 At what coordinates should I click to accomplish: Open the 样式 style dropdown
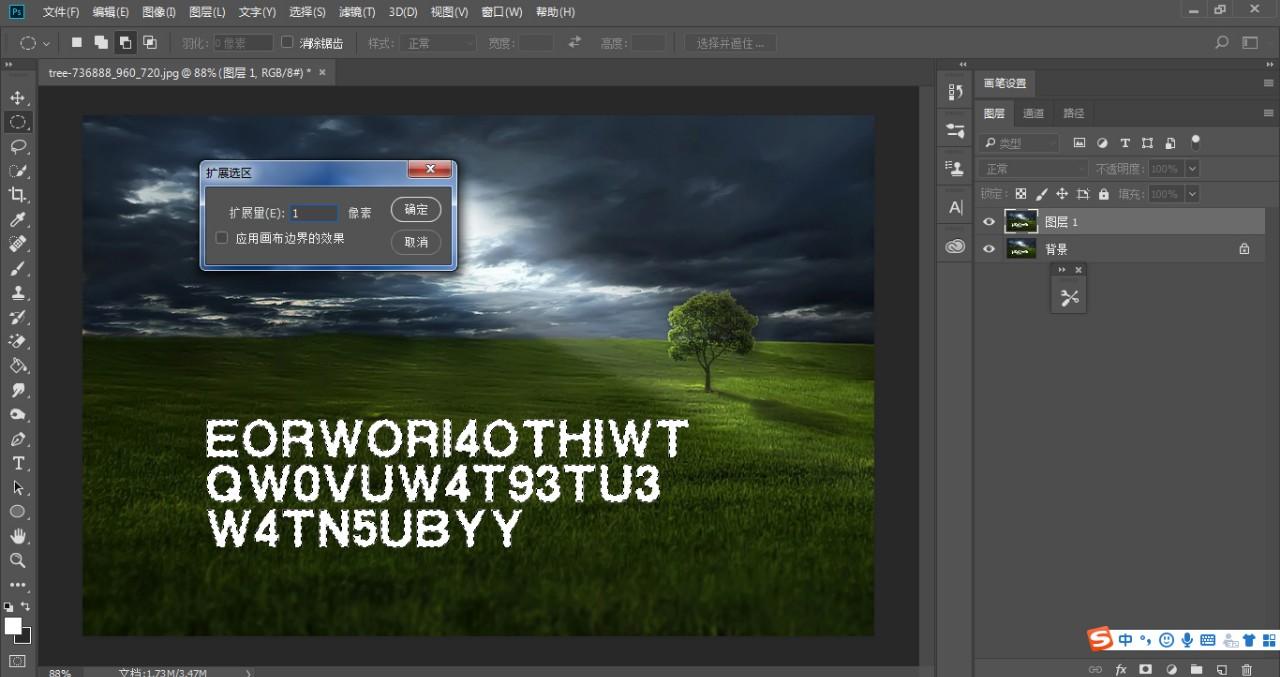point(437,43)
